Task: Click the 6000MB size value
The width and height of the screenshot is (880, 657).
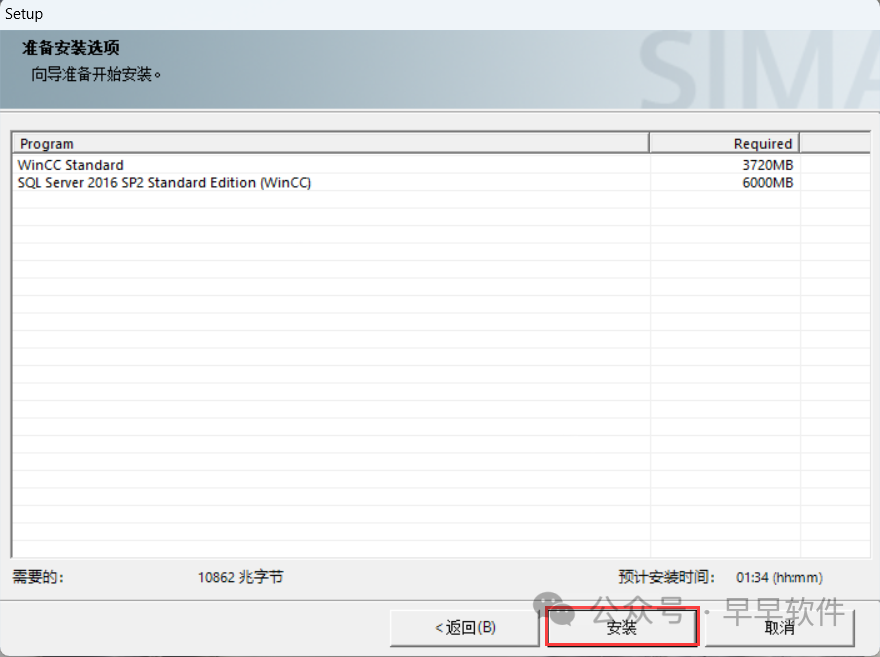Action: (768, 182)
